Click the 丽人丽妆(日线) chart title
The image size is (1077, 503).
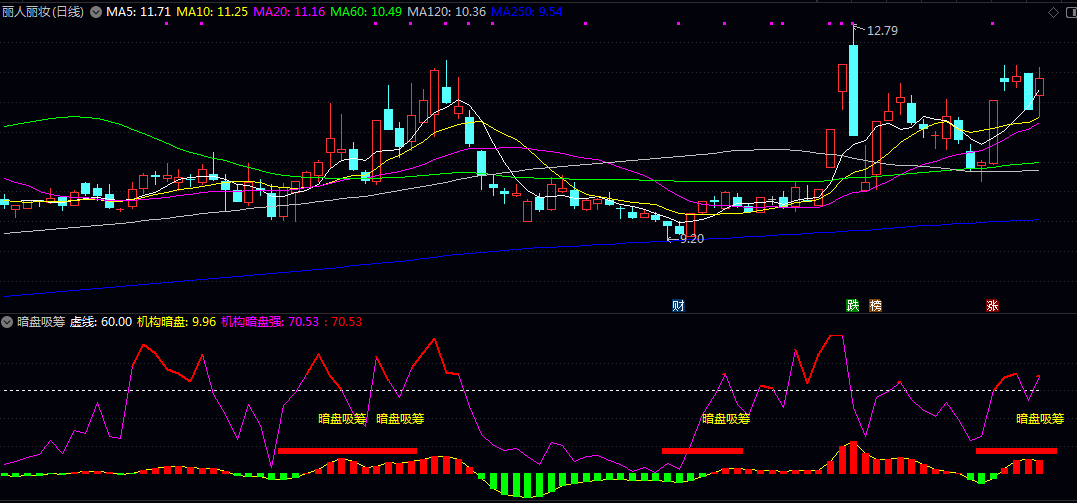43,12
